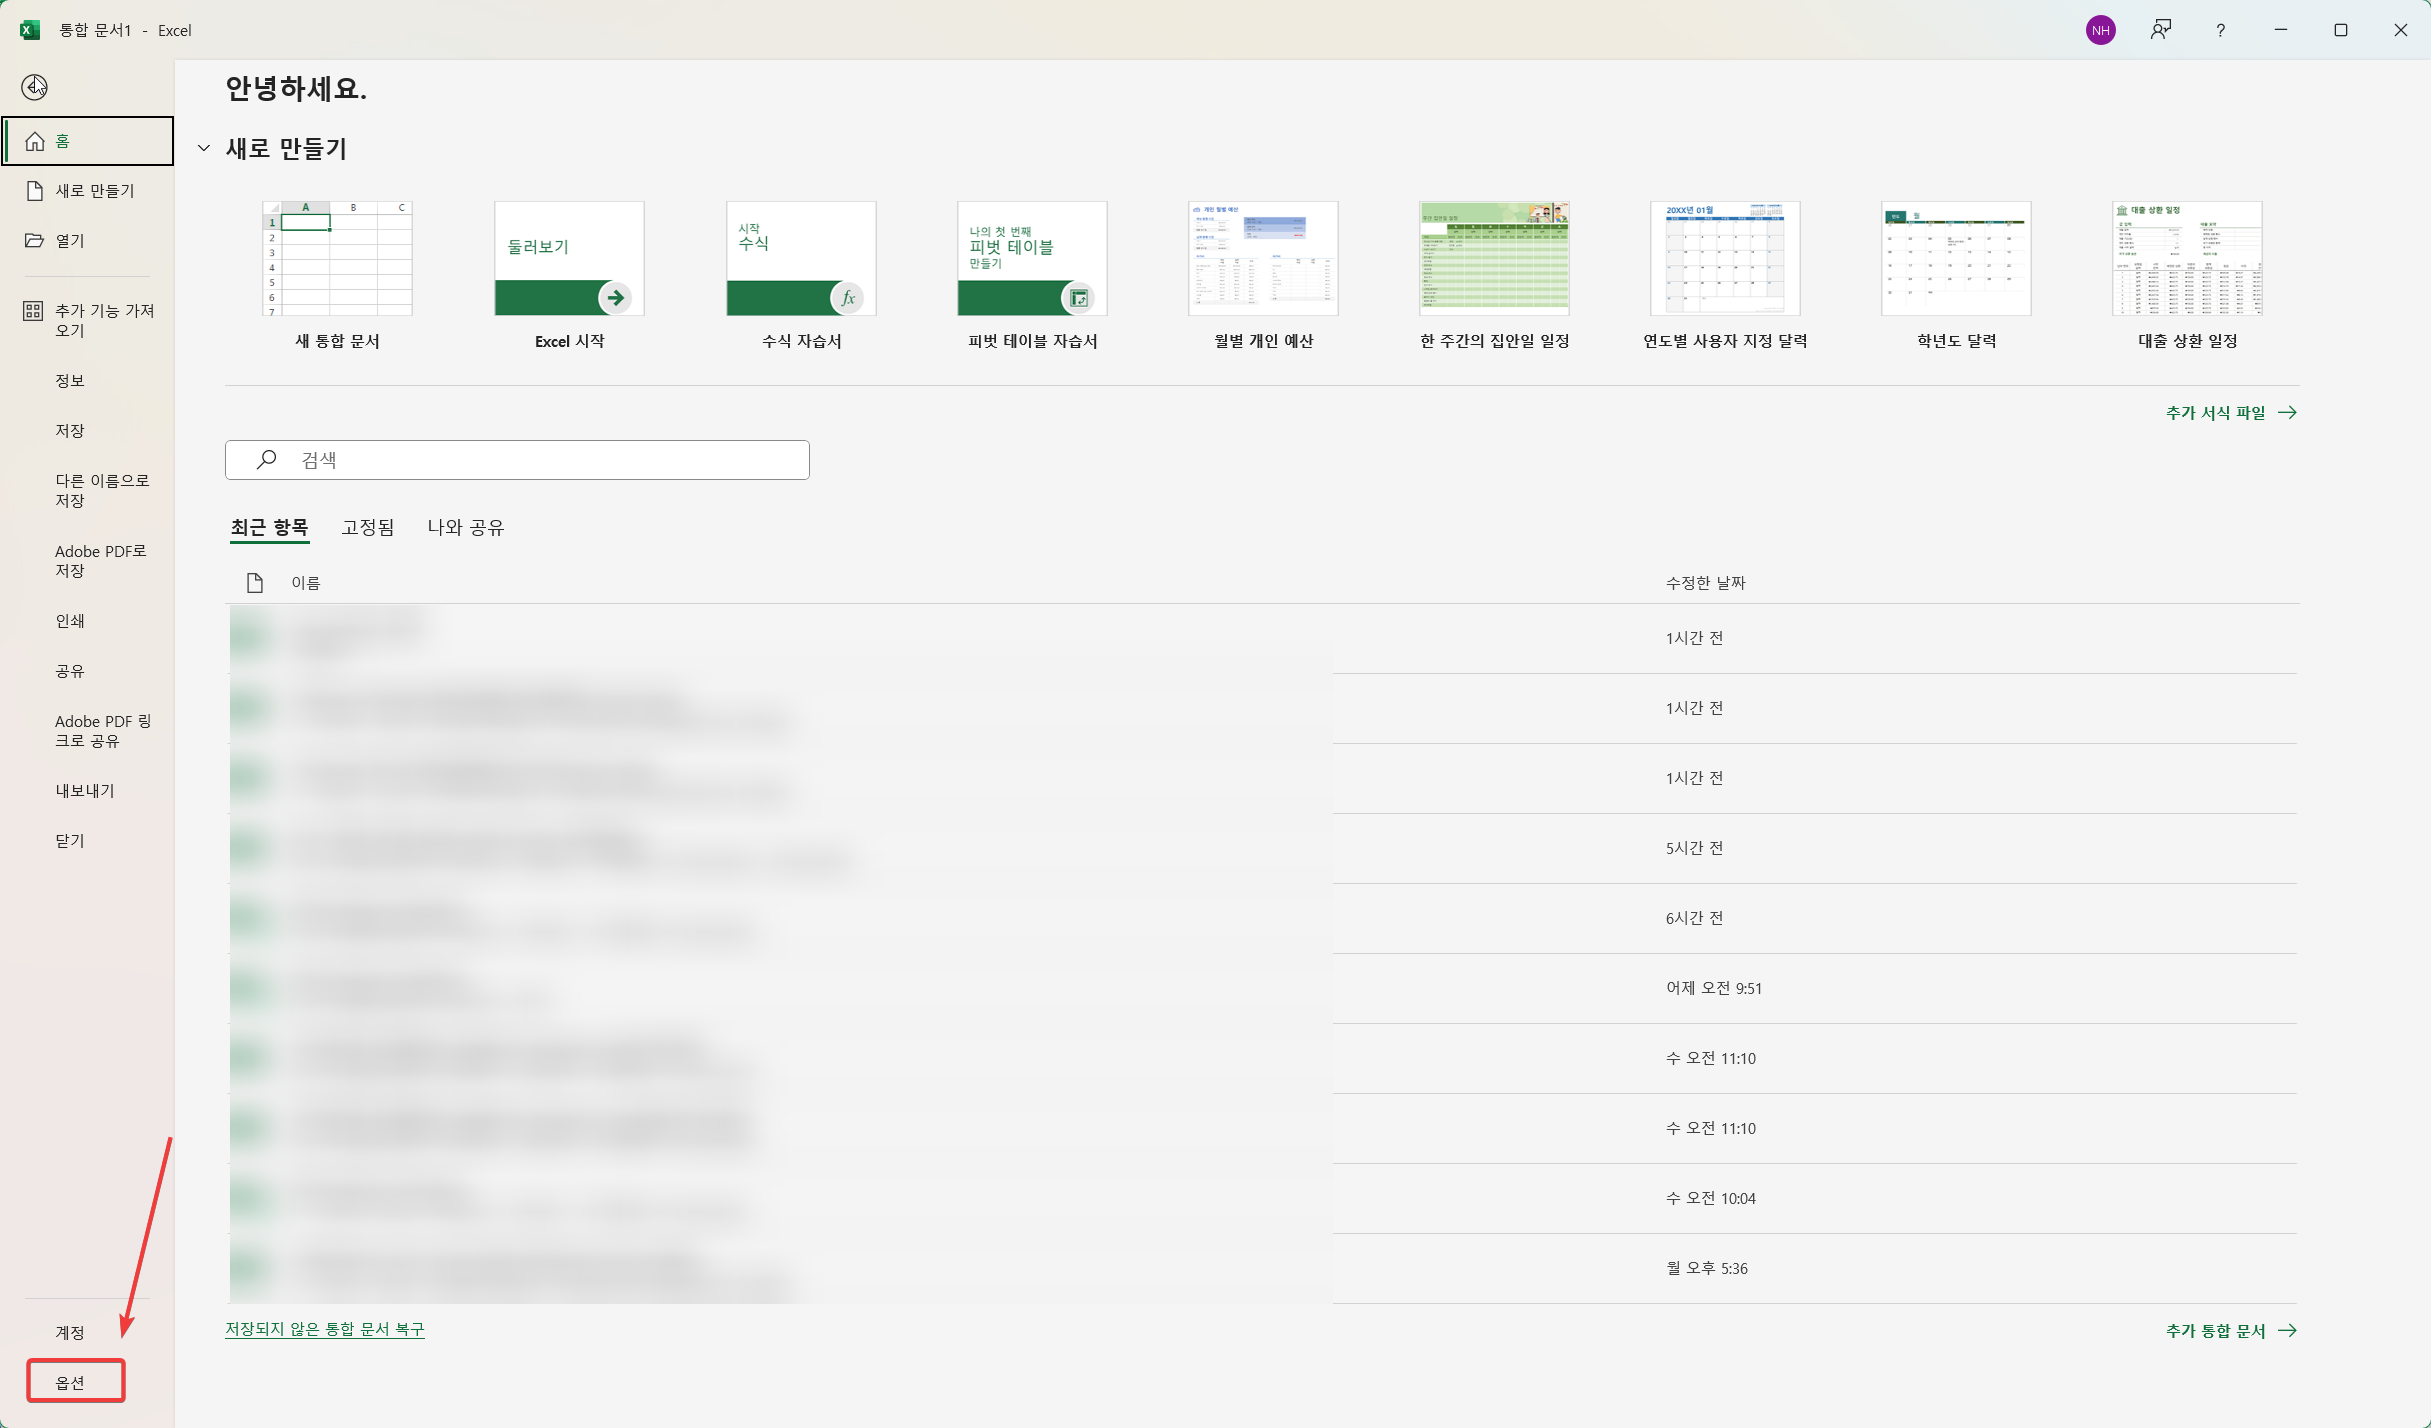Click the 열기 folder icon in sidebar

[x=34, y=240]
